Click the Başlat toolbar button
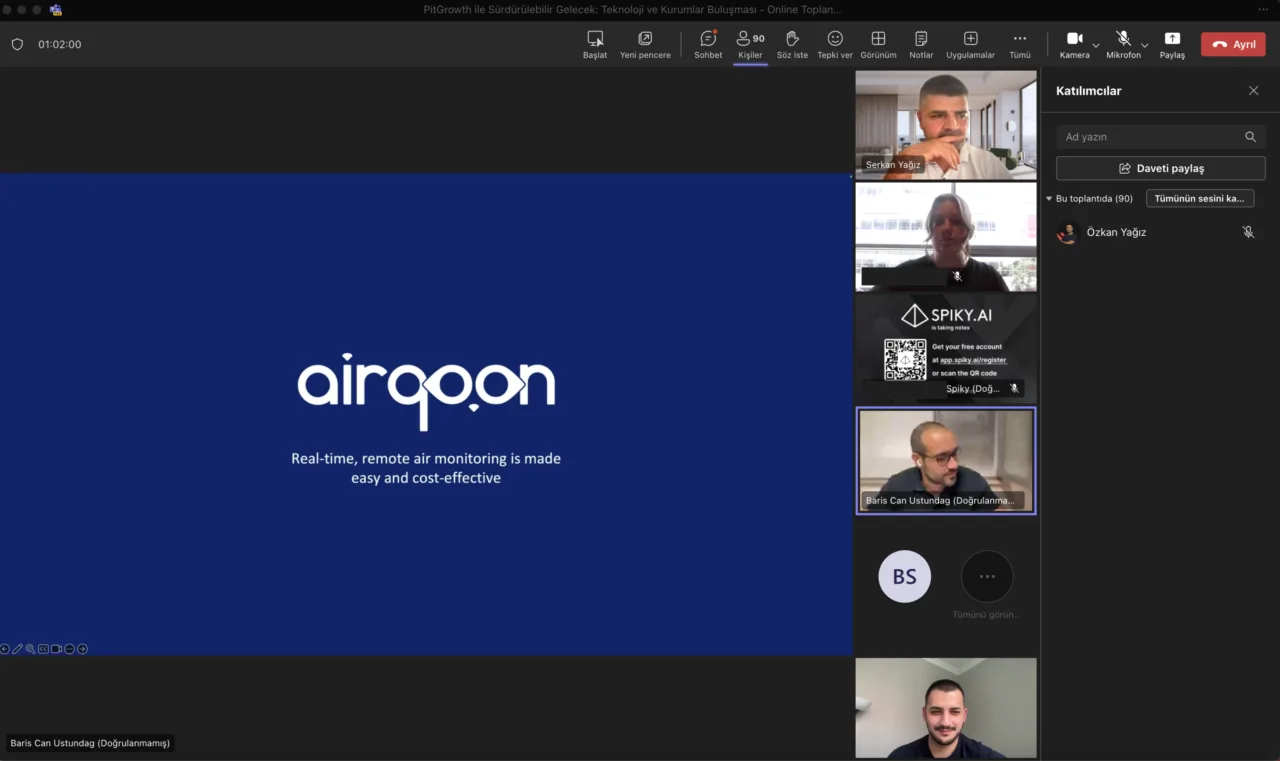 pyautogui.click(x=595, y=44)
